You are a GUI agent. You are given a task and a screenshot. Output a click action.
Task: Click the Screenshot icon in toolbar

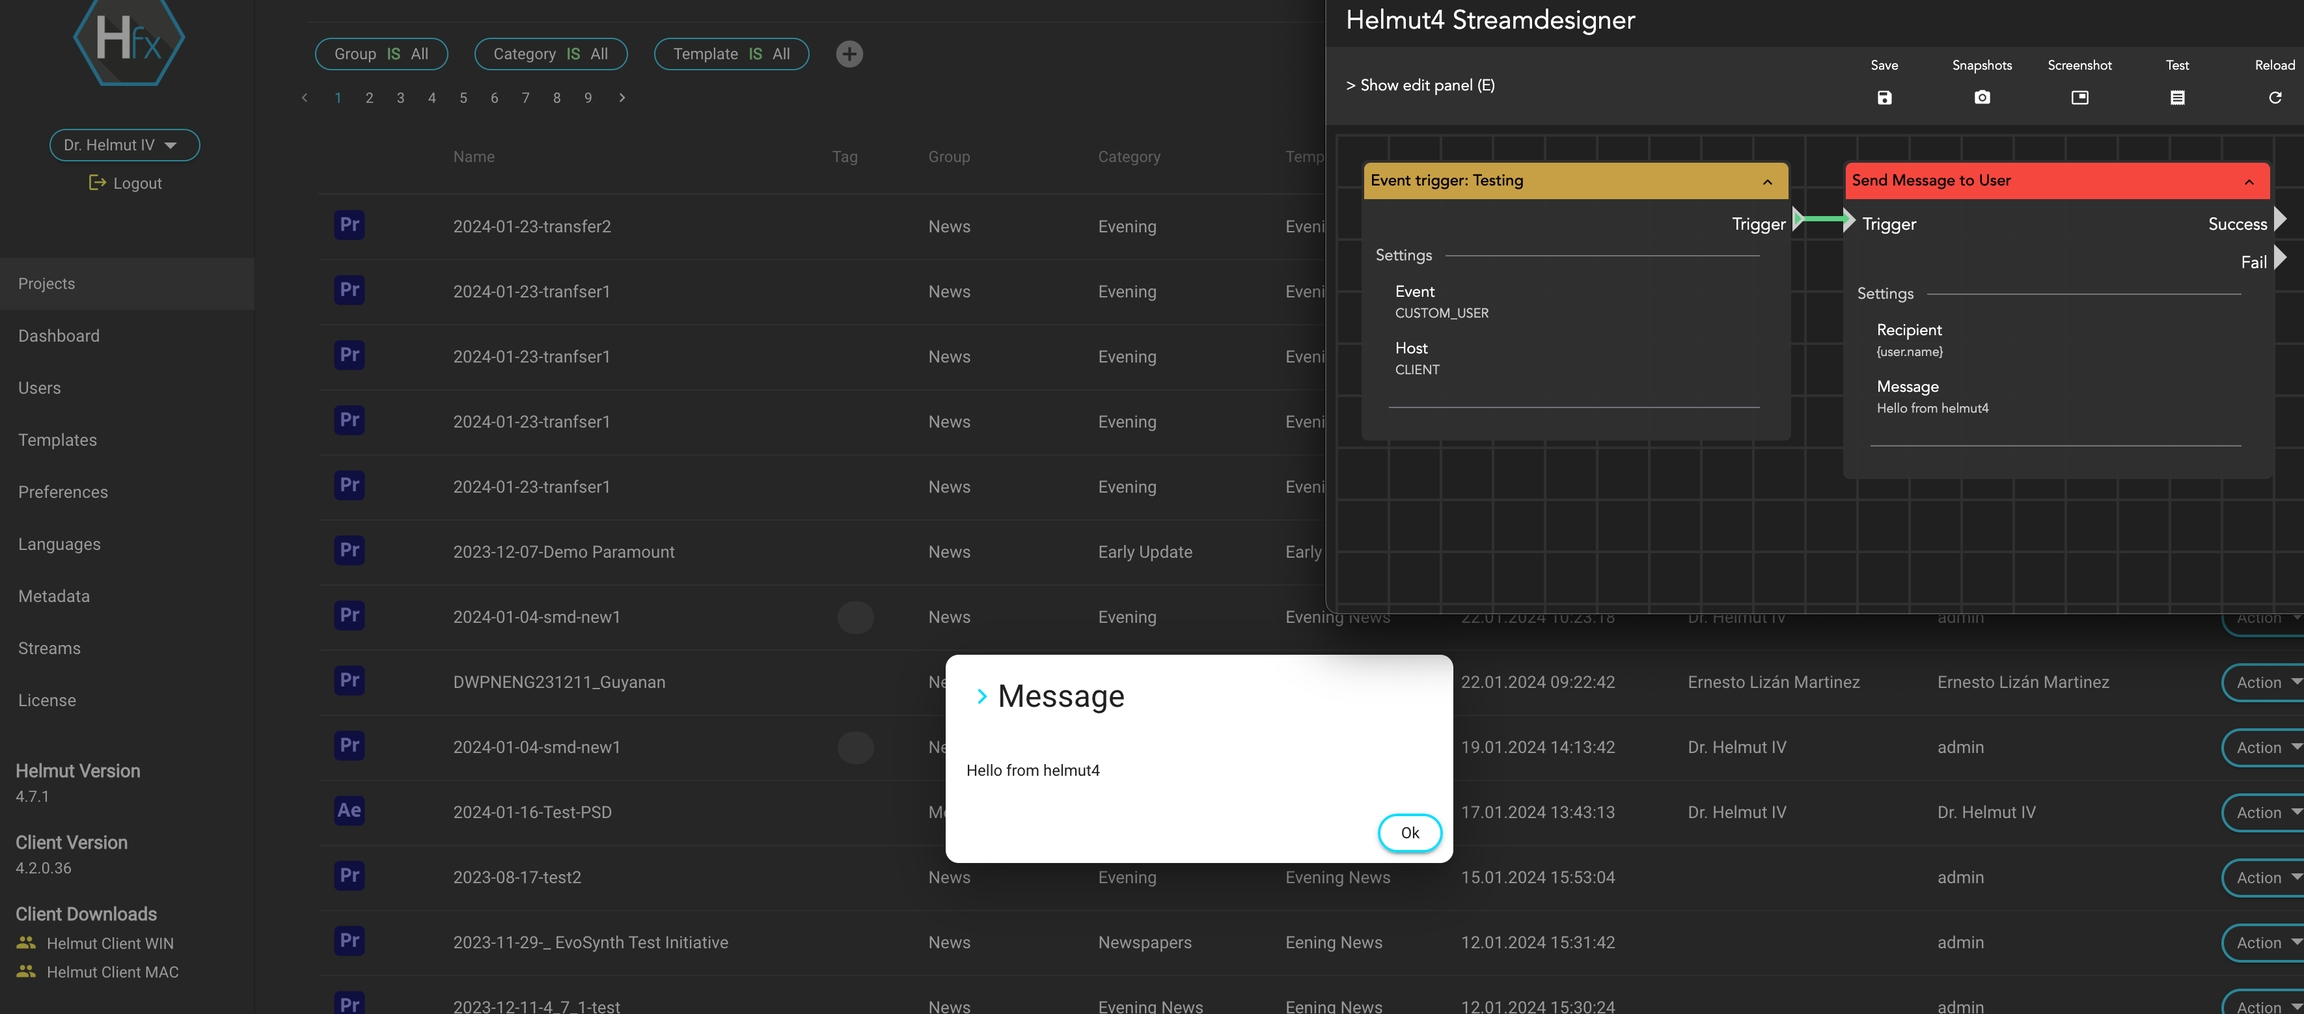click(2079, 97)
